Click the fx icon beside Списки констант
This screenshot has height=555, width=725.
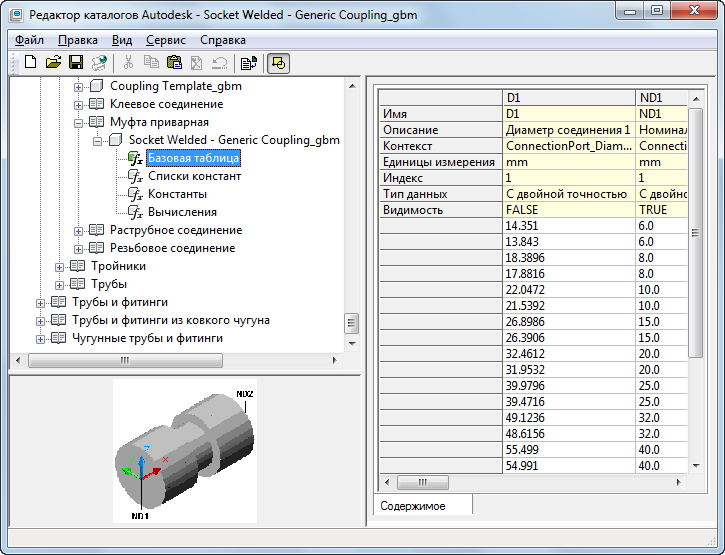(135, 176)
